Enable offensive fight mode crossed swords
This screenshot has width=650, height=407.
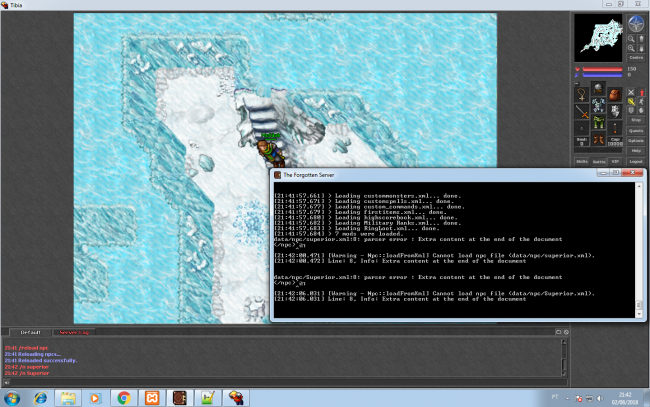[x=631, y=92]
